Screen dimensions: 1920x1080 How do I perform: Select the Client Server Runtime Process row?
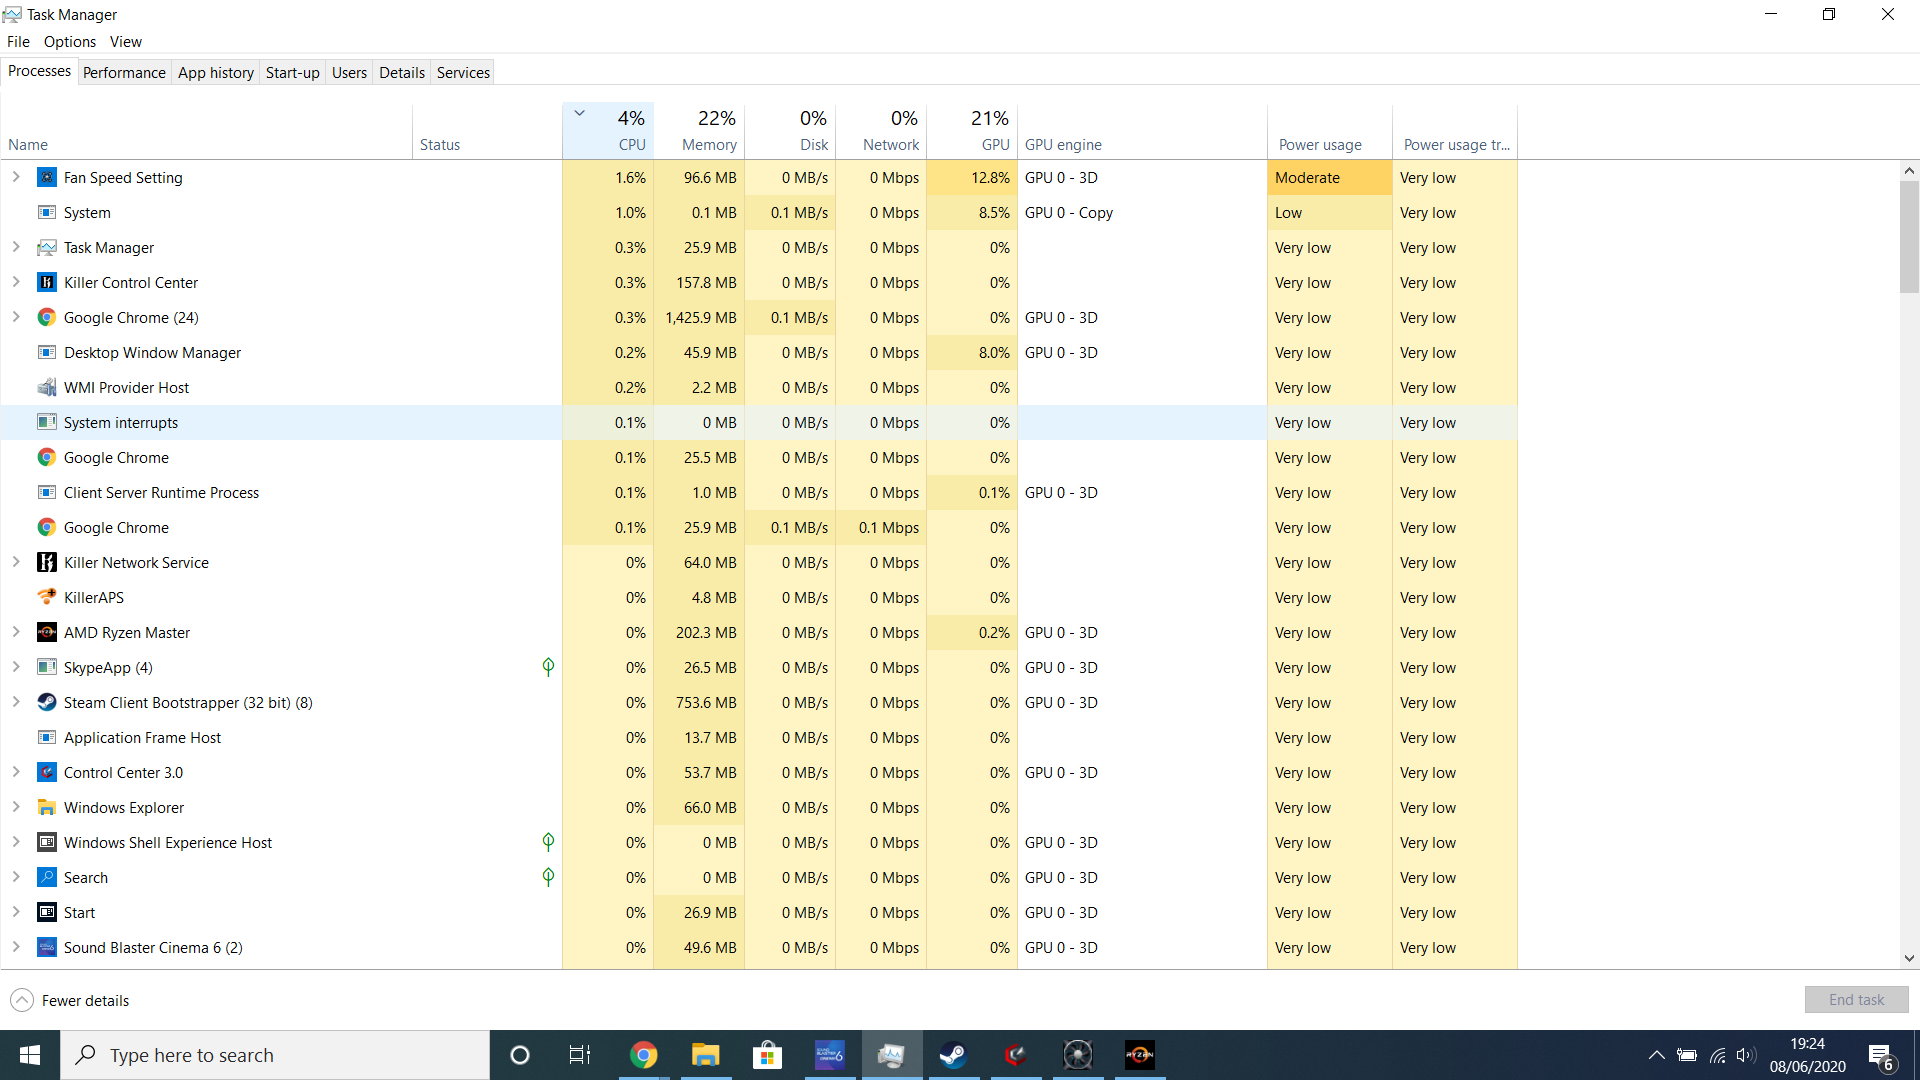pos(760,493)
